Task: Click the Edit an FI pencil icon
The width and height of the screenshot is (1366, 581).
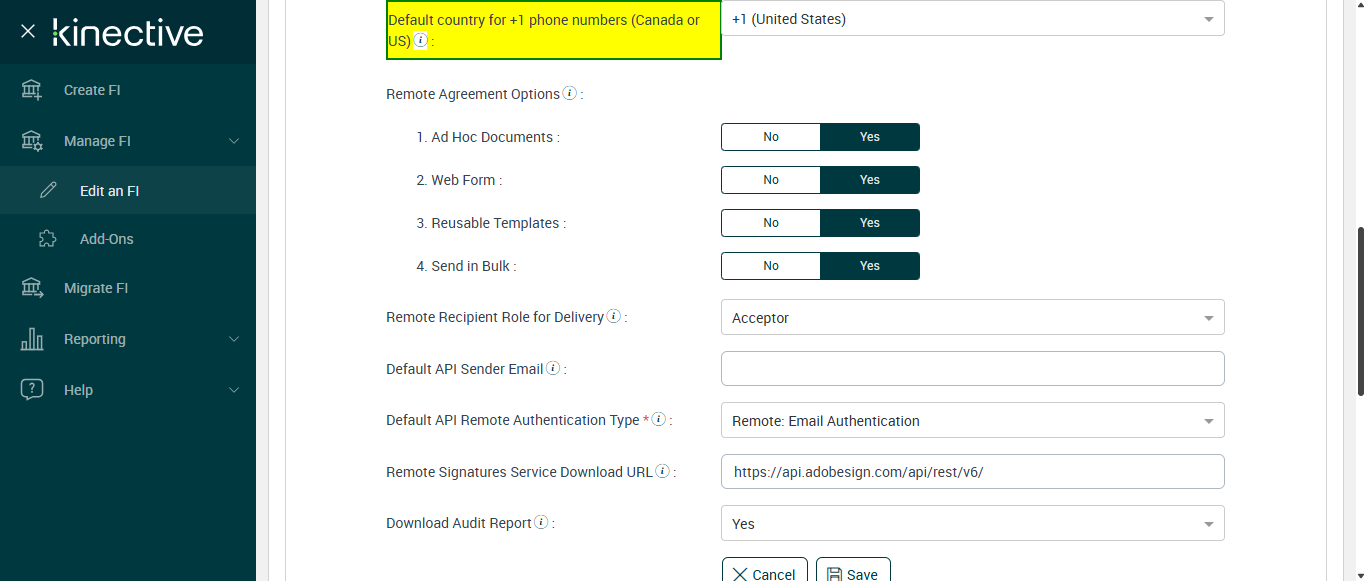Action: point(48,190)
